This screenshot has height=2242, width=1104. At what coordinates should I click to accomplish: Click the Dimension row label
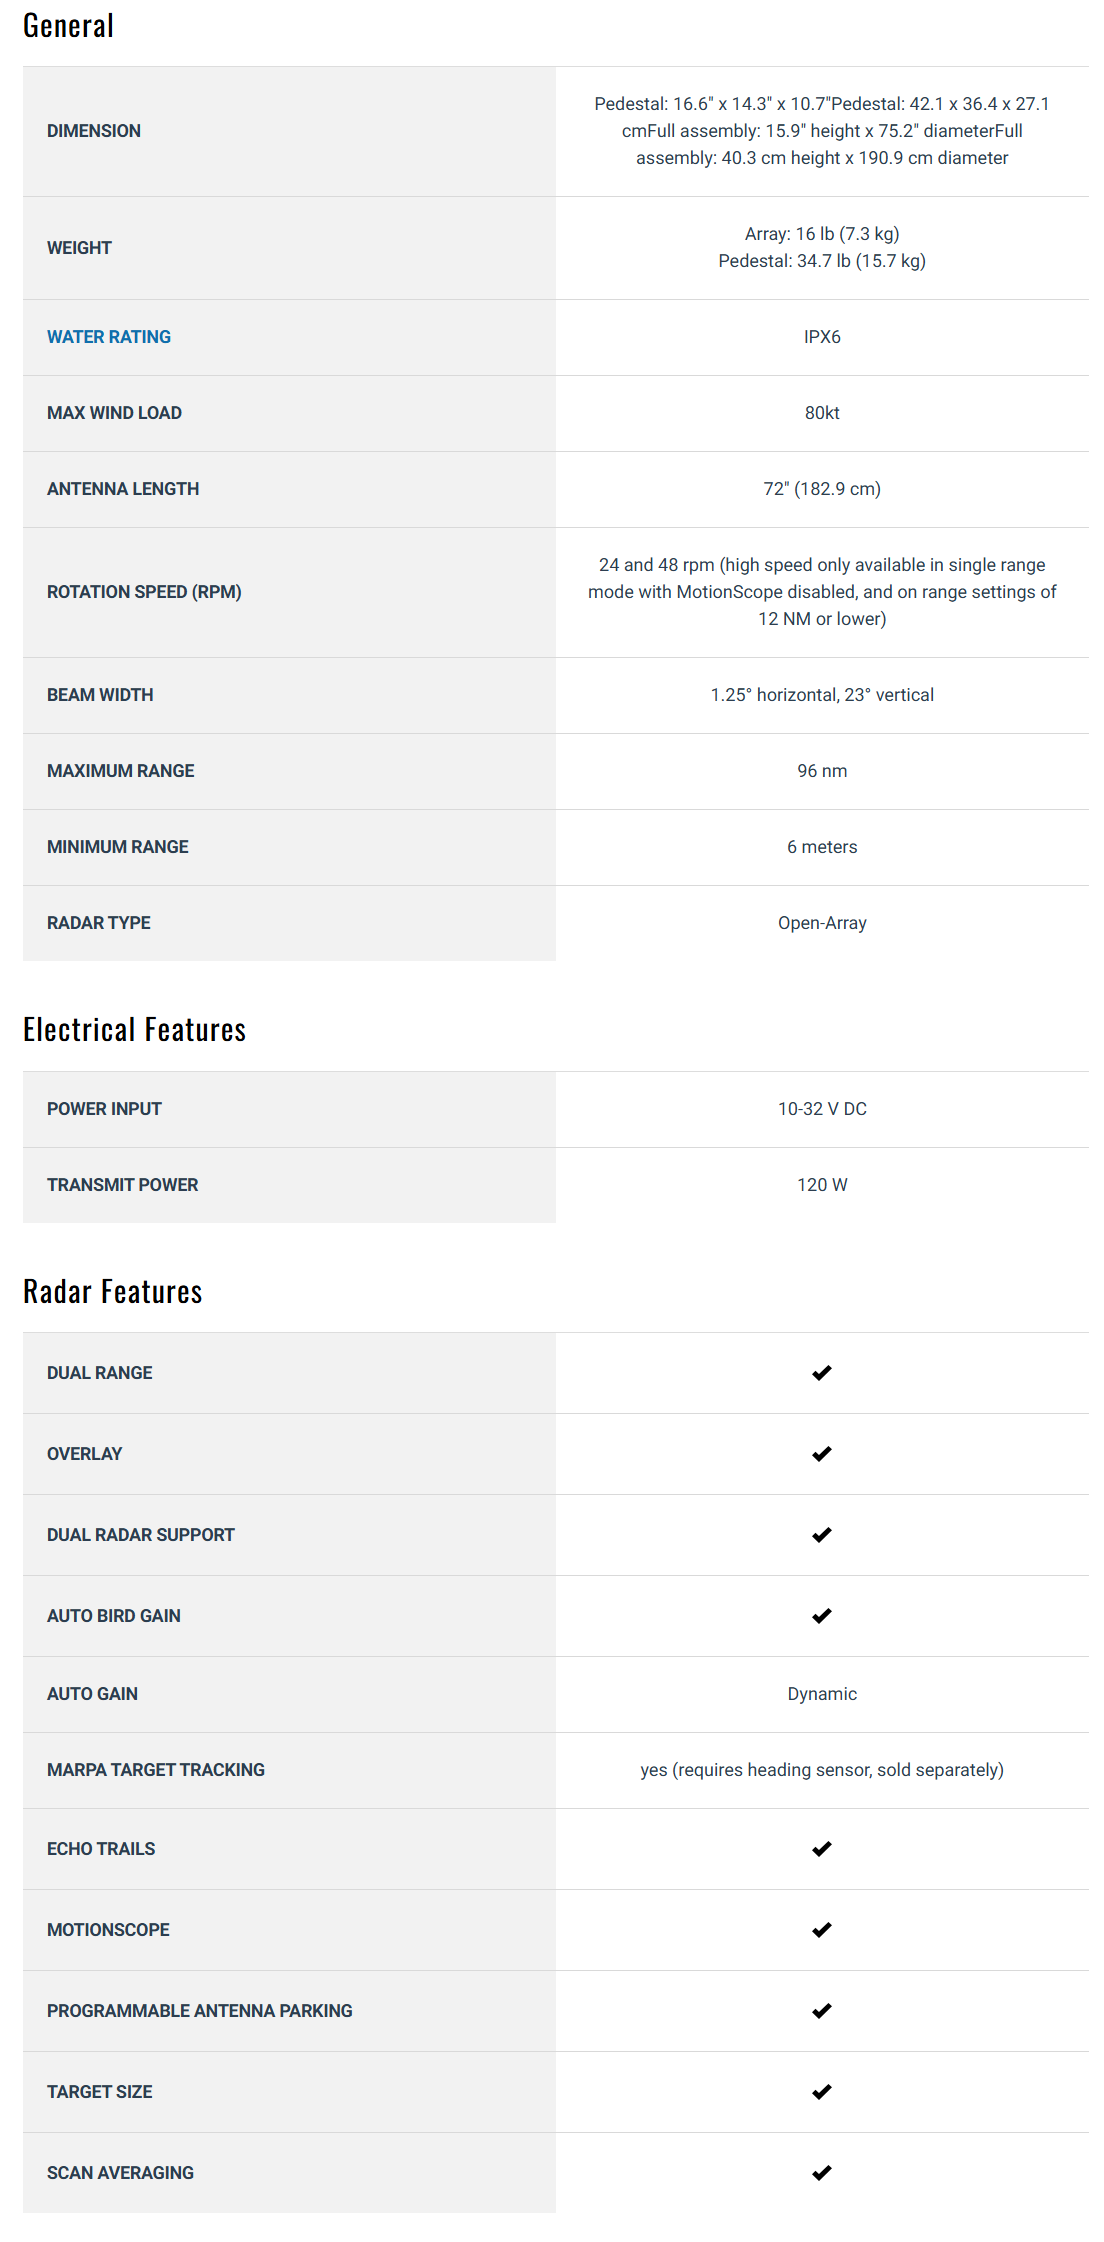tap(94, 131)
